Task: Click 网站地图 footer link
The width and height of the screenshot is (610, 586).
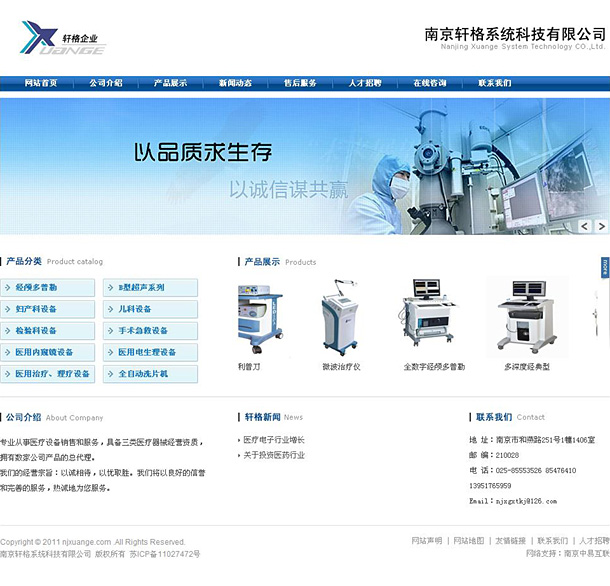Action: click(x=468, y=541)
